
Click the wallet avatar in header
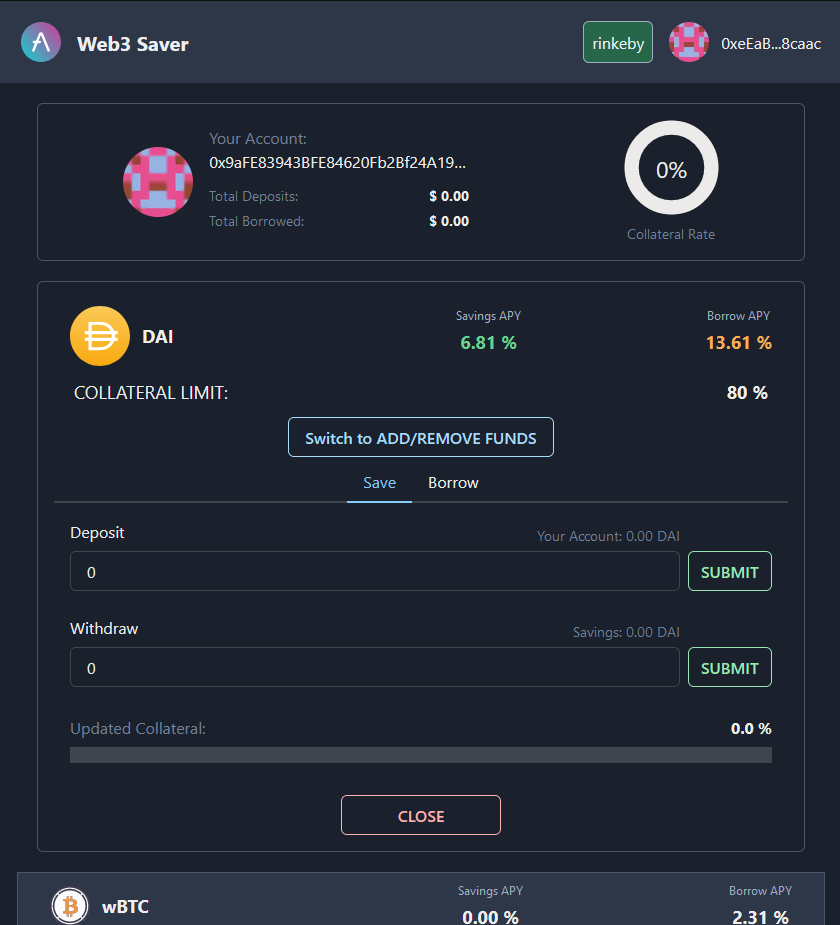689,43
